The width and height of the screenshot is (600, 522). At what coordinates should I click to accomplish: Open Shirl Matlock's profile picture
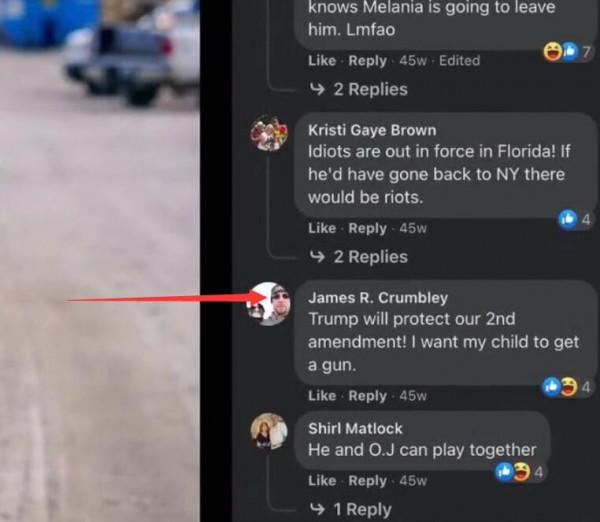coord(269,431)
